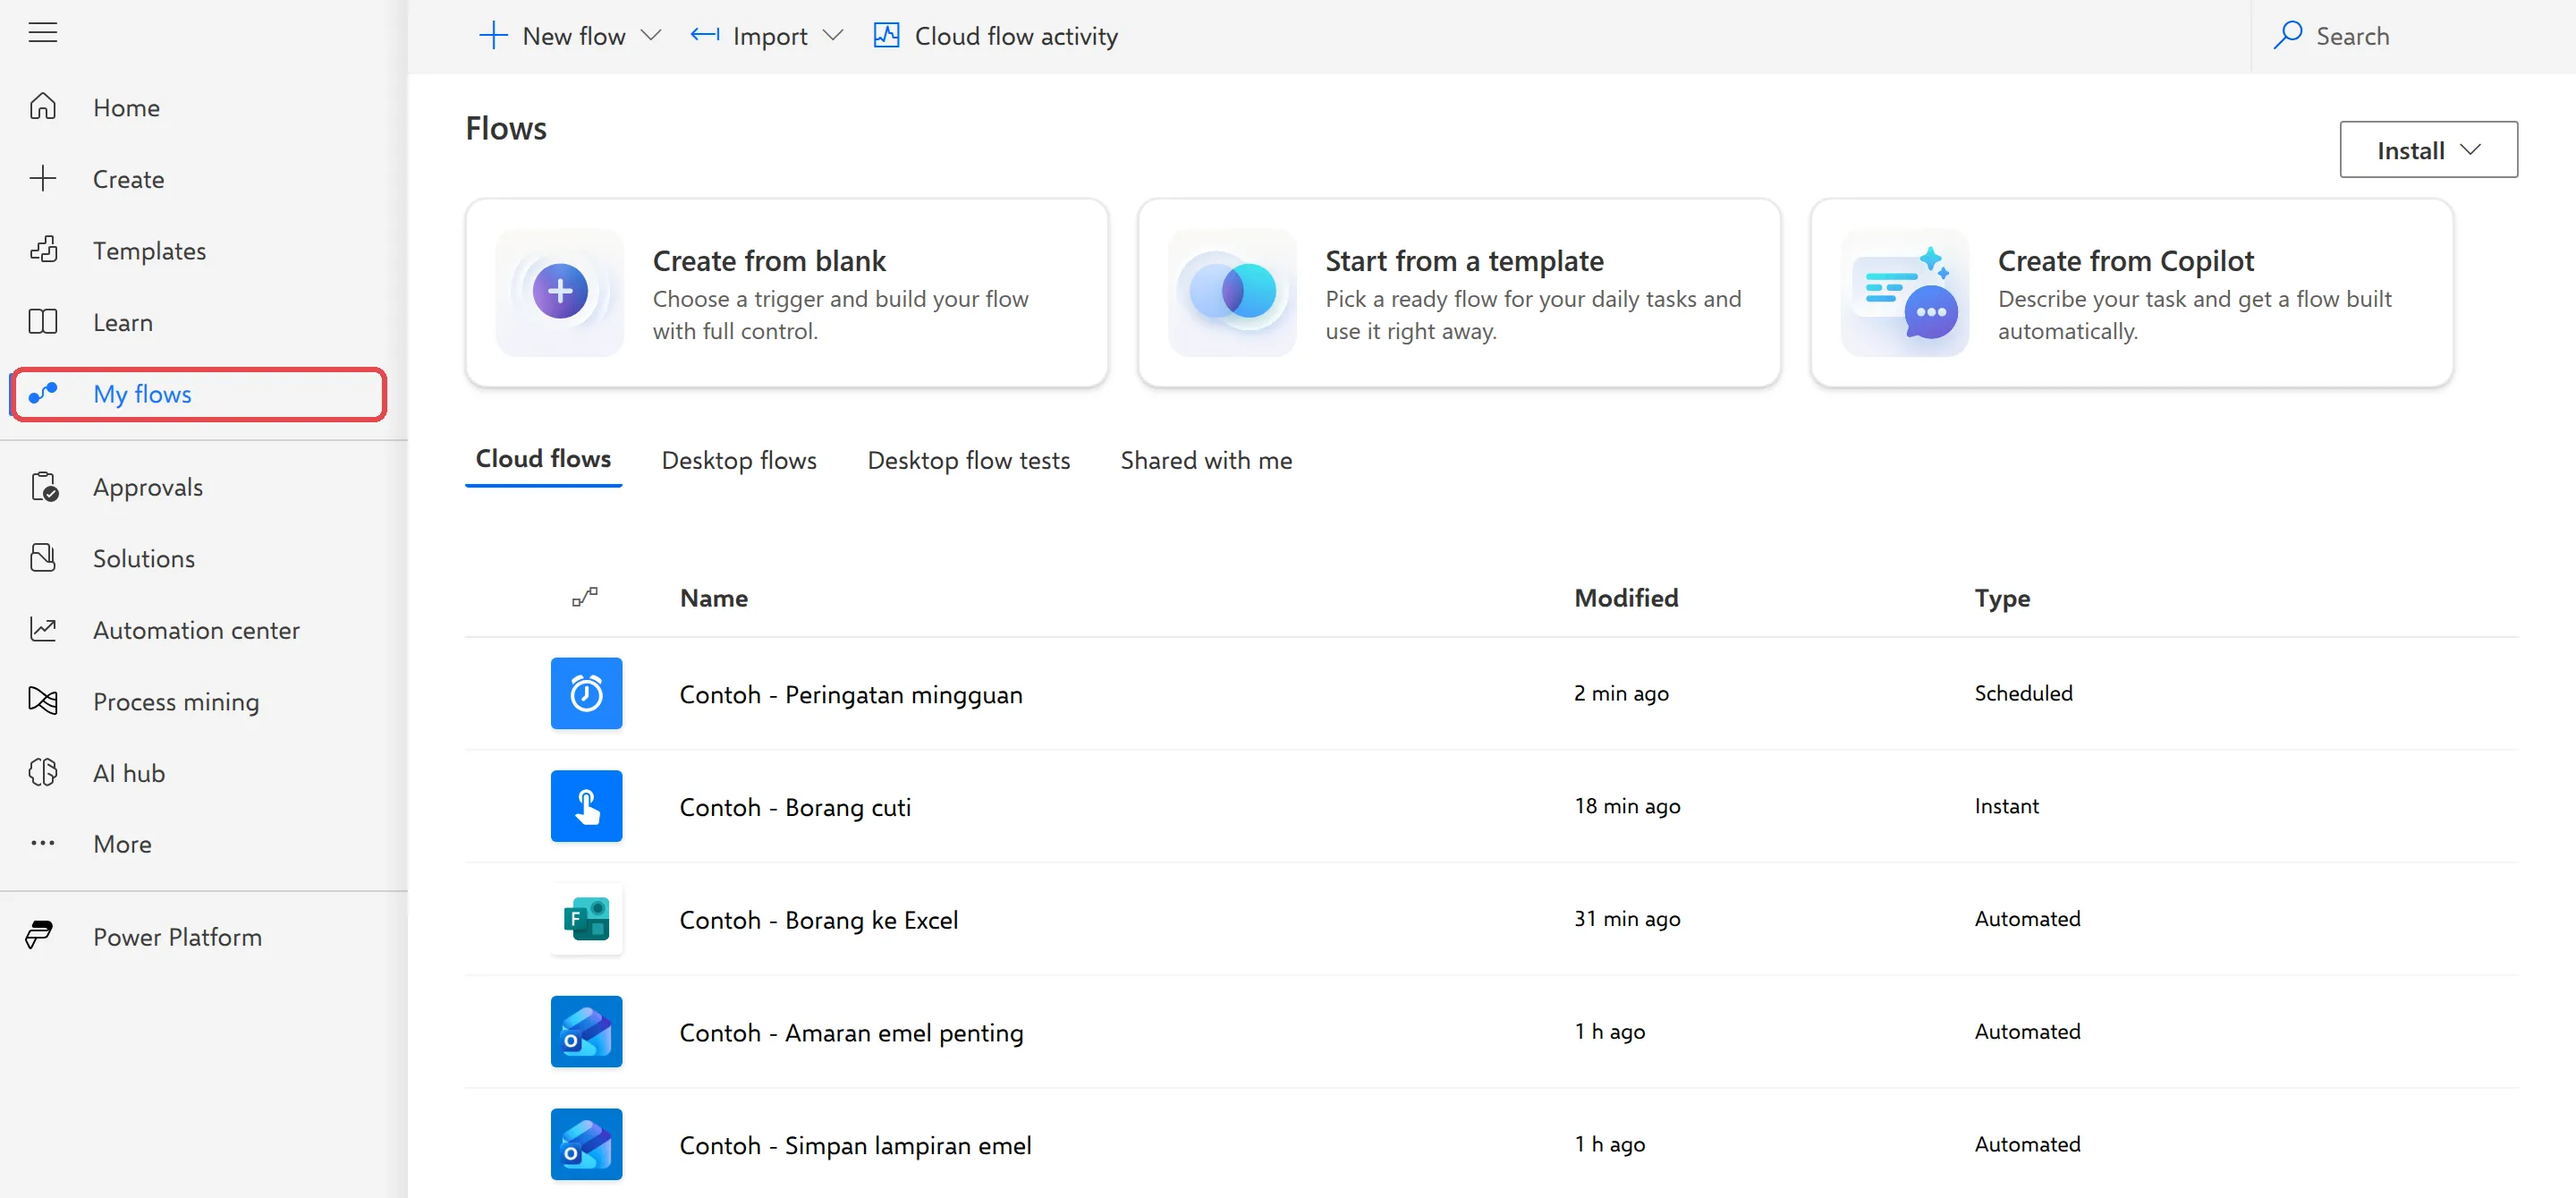Screen dimensions: 2576x1198
Task: Open the flow Contoh - Borang cuti
Action: tap(795, 807)
